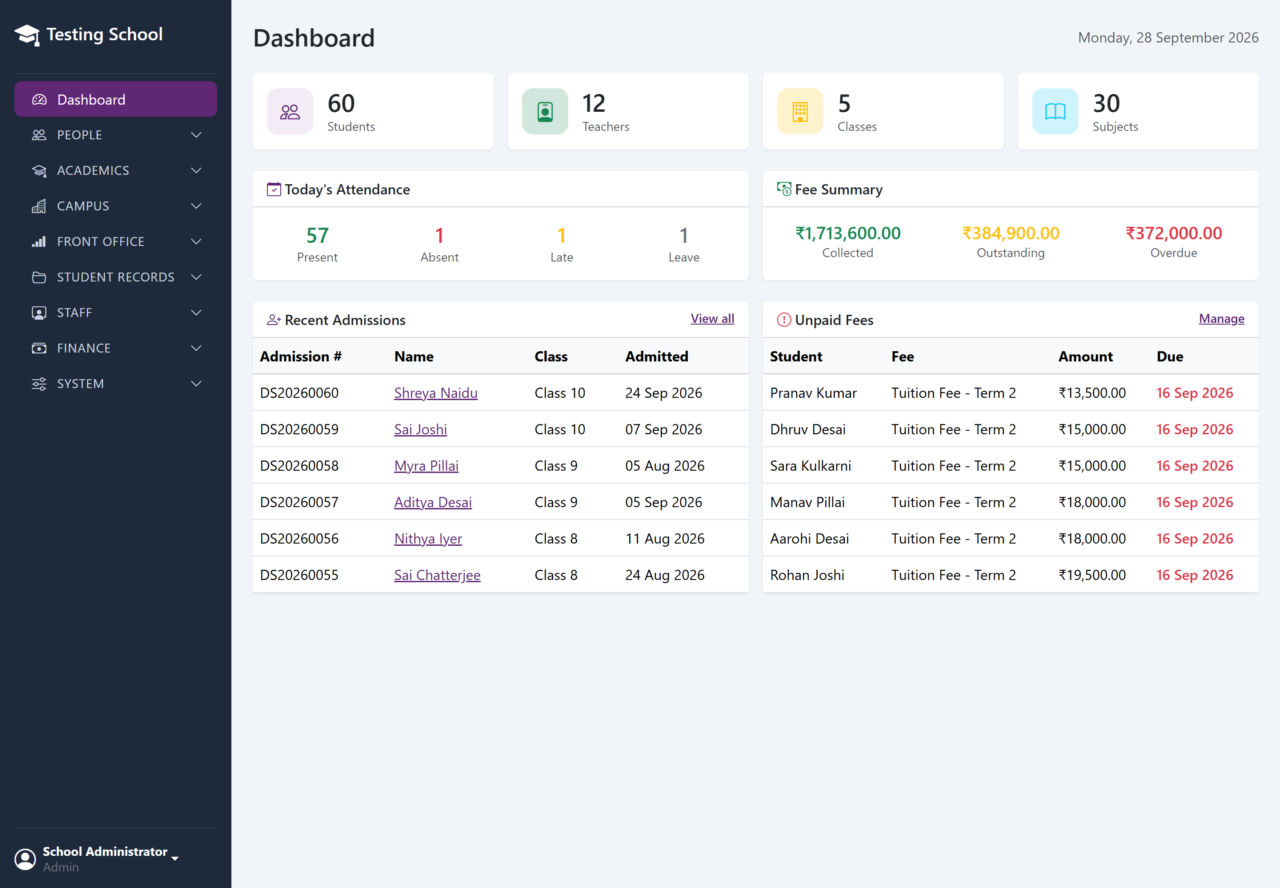Click the 60 Students stat card
The image size is (1280, 888).
click(373, 111)
